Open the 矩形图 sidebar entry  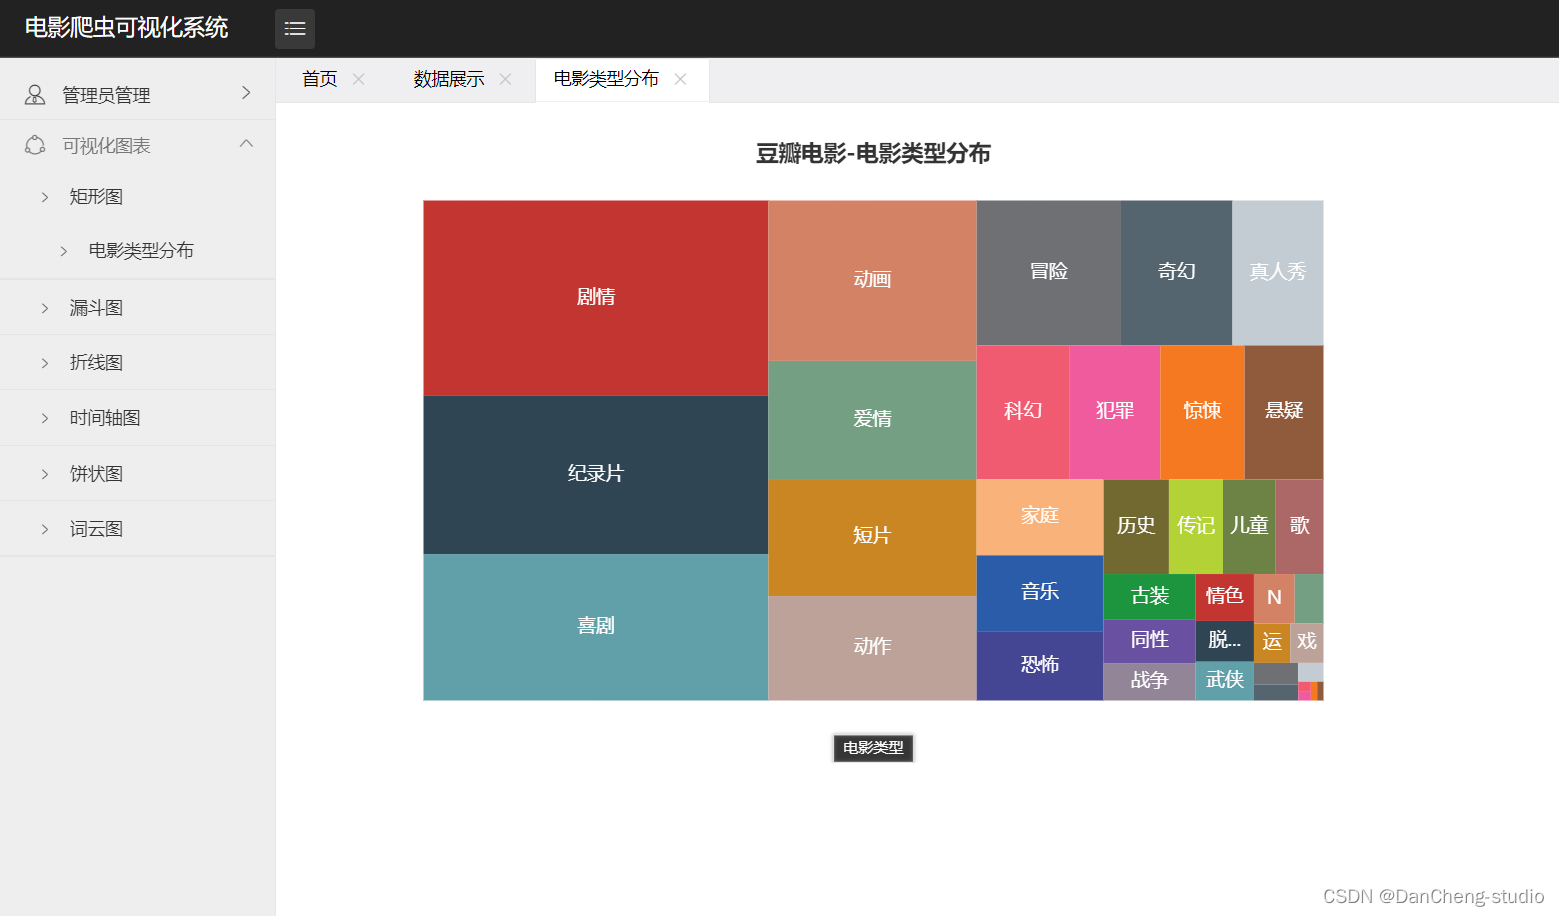pos(138,197)
